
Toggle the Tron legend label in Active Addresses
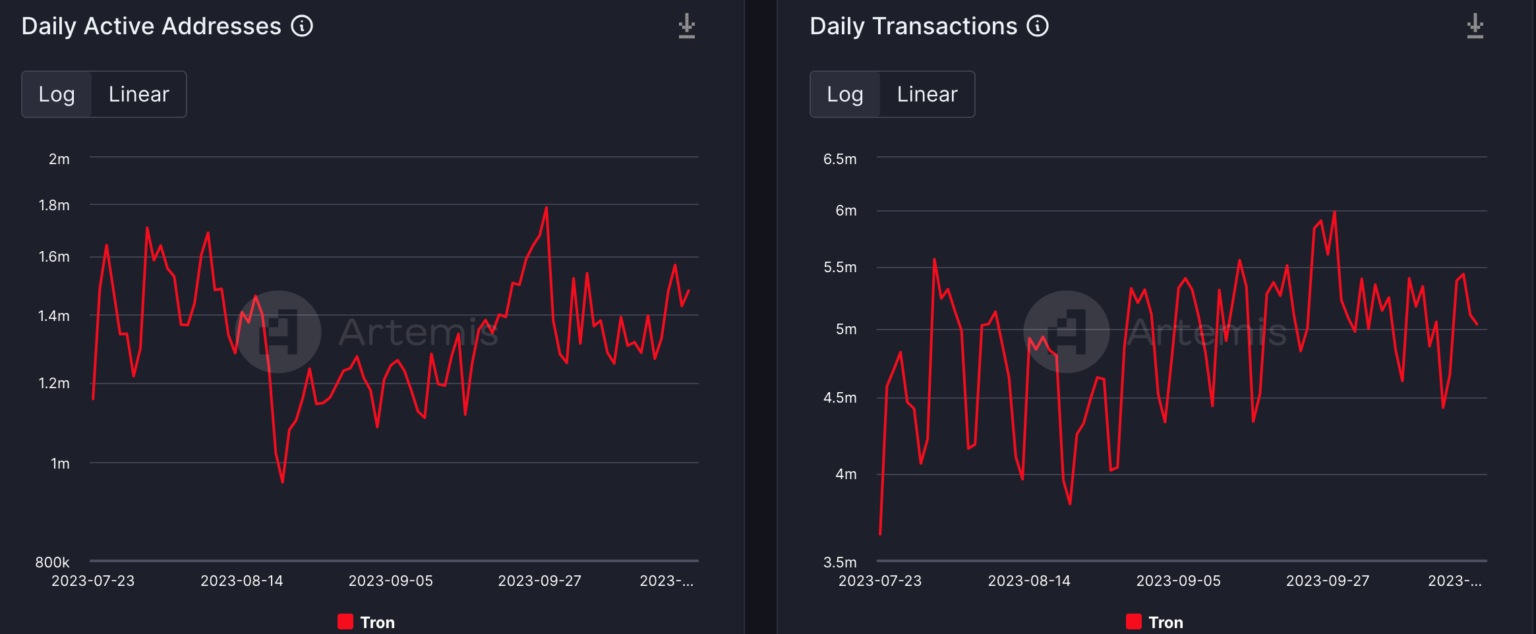click(x=377, y=622)
